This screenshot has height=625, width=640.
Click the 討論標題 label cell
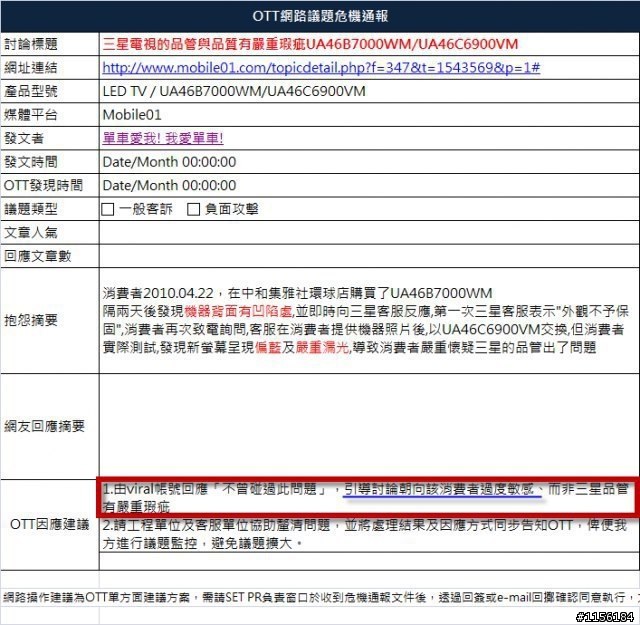tap(50, 44)
